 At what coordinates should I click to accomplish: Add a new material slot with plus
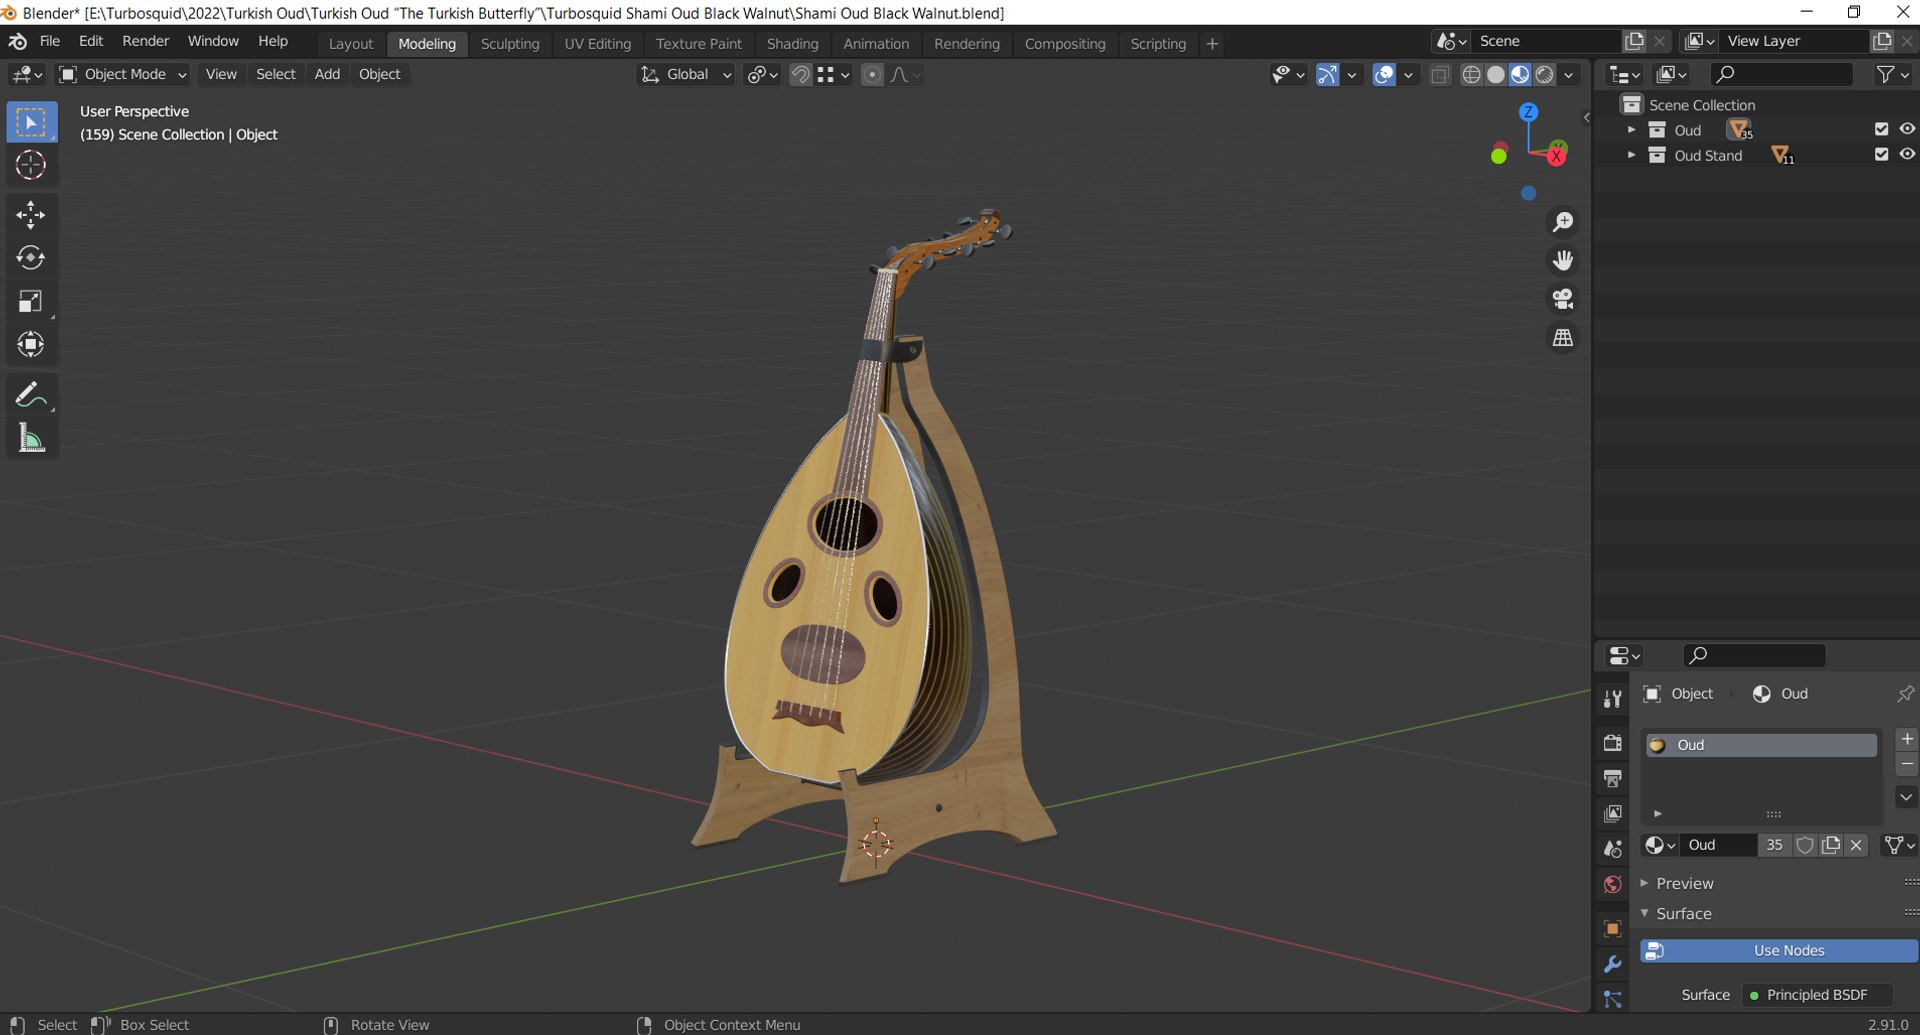pyautogui.click(x=1907, y=739)
